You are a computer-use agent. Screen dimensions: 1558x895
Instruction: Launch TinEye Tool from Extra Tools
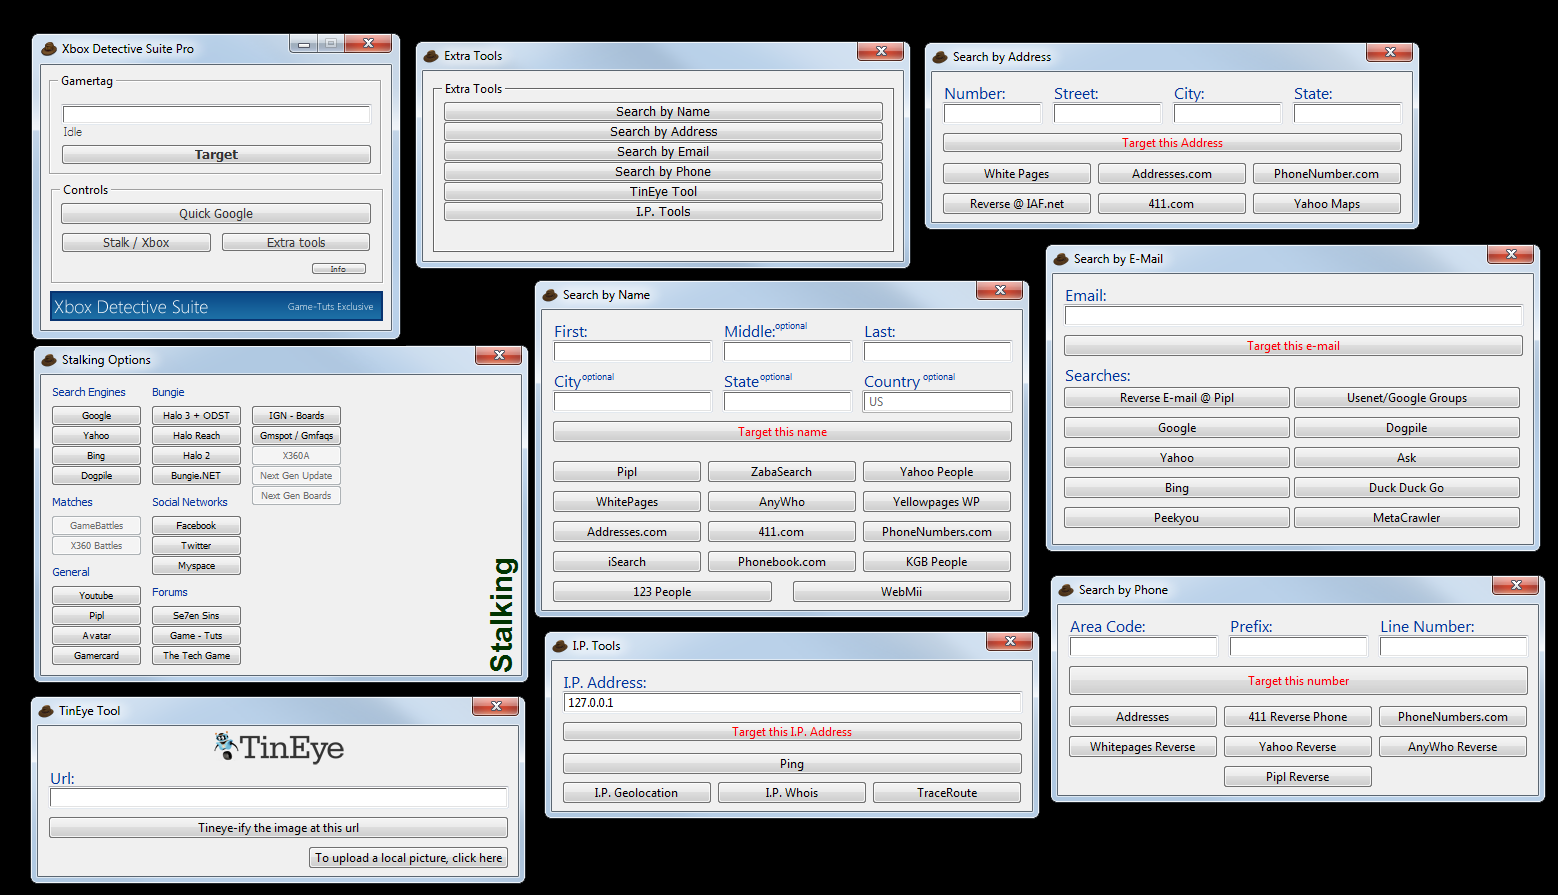663,192
